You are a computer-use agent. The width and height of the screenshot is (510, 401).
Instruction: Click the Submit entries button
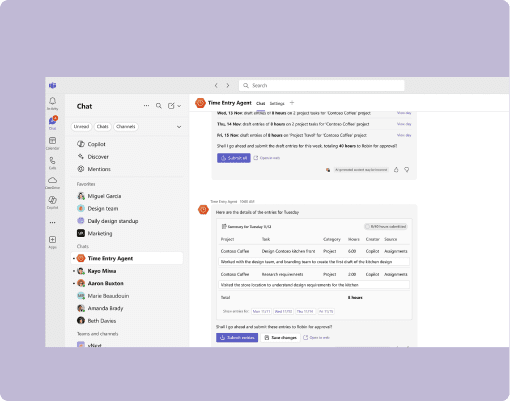click(237, 338)
